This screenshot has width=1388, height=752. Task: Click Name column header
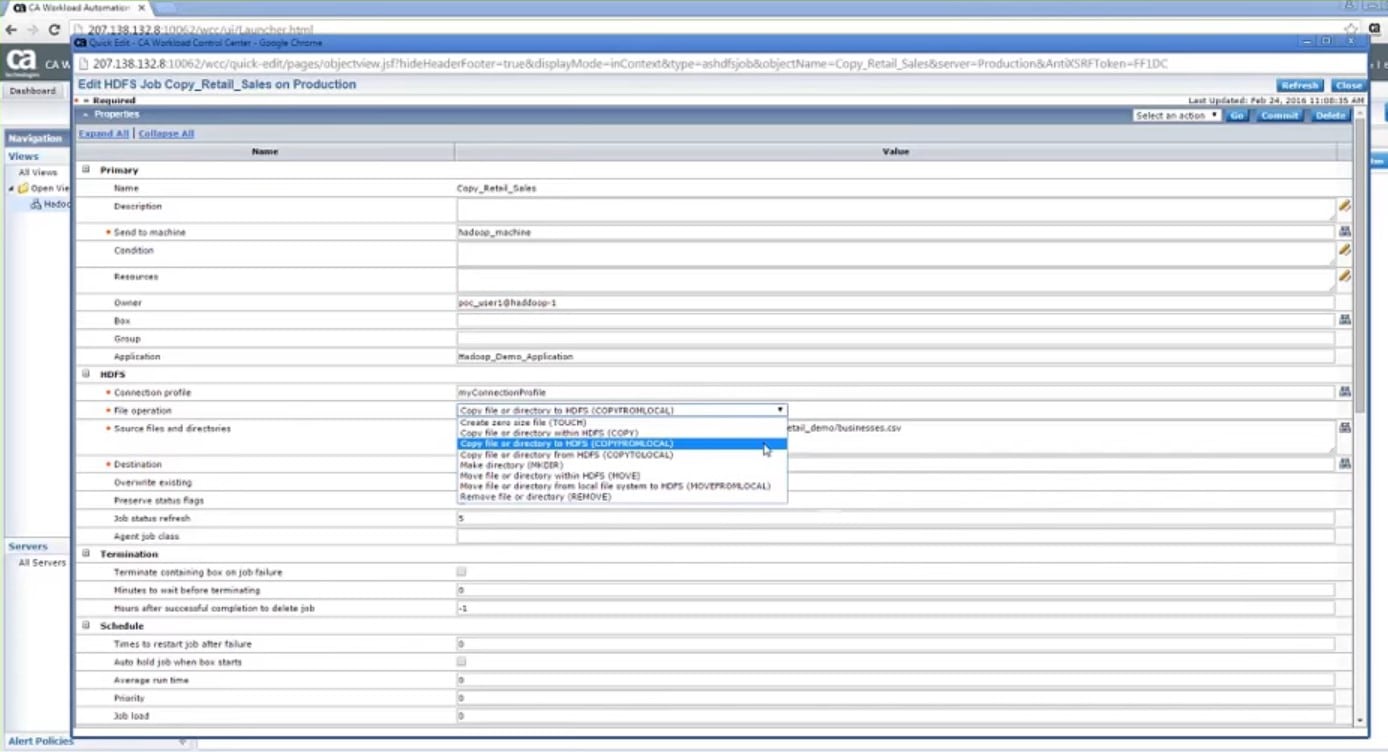coord(265,152)
